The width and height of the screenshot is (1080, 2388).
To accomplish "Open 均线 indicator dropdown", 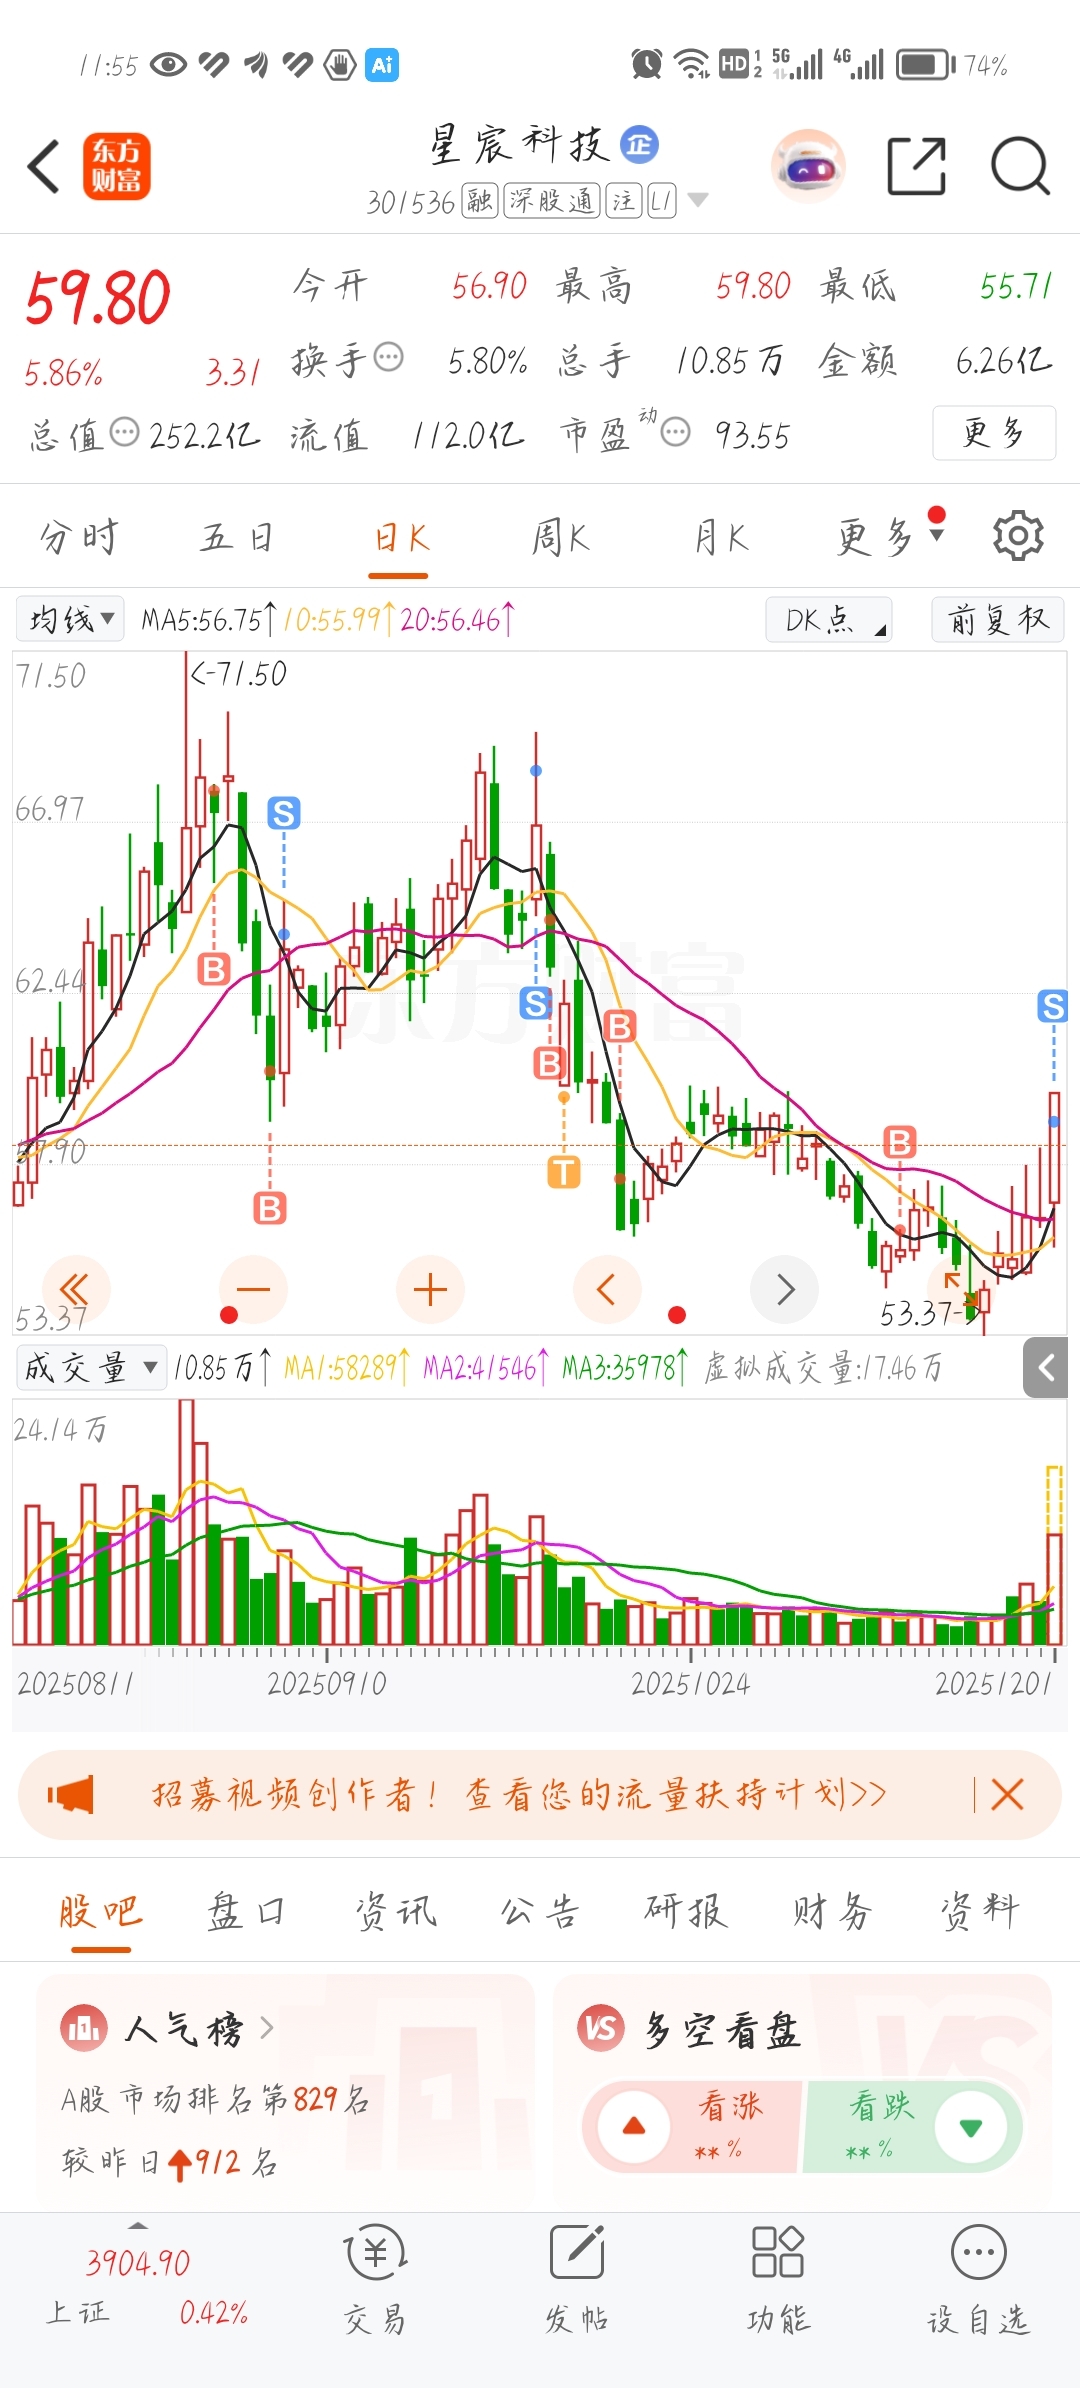I will pos(70,619).
